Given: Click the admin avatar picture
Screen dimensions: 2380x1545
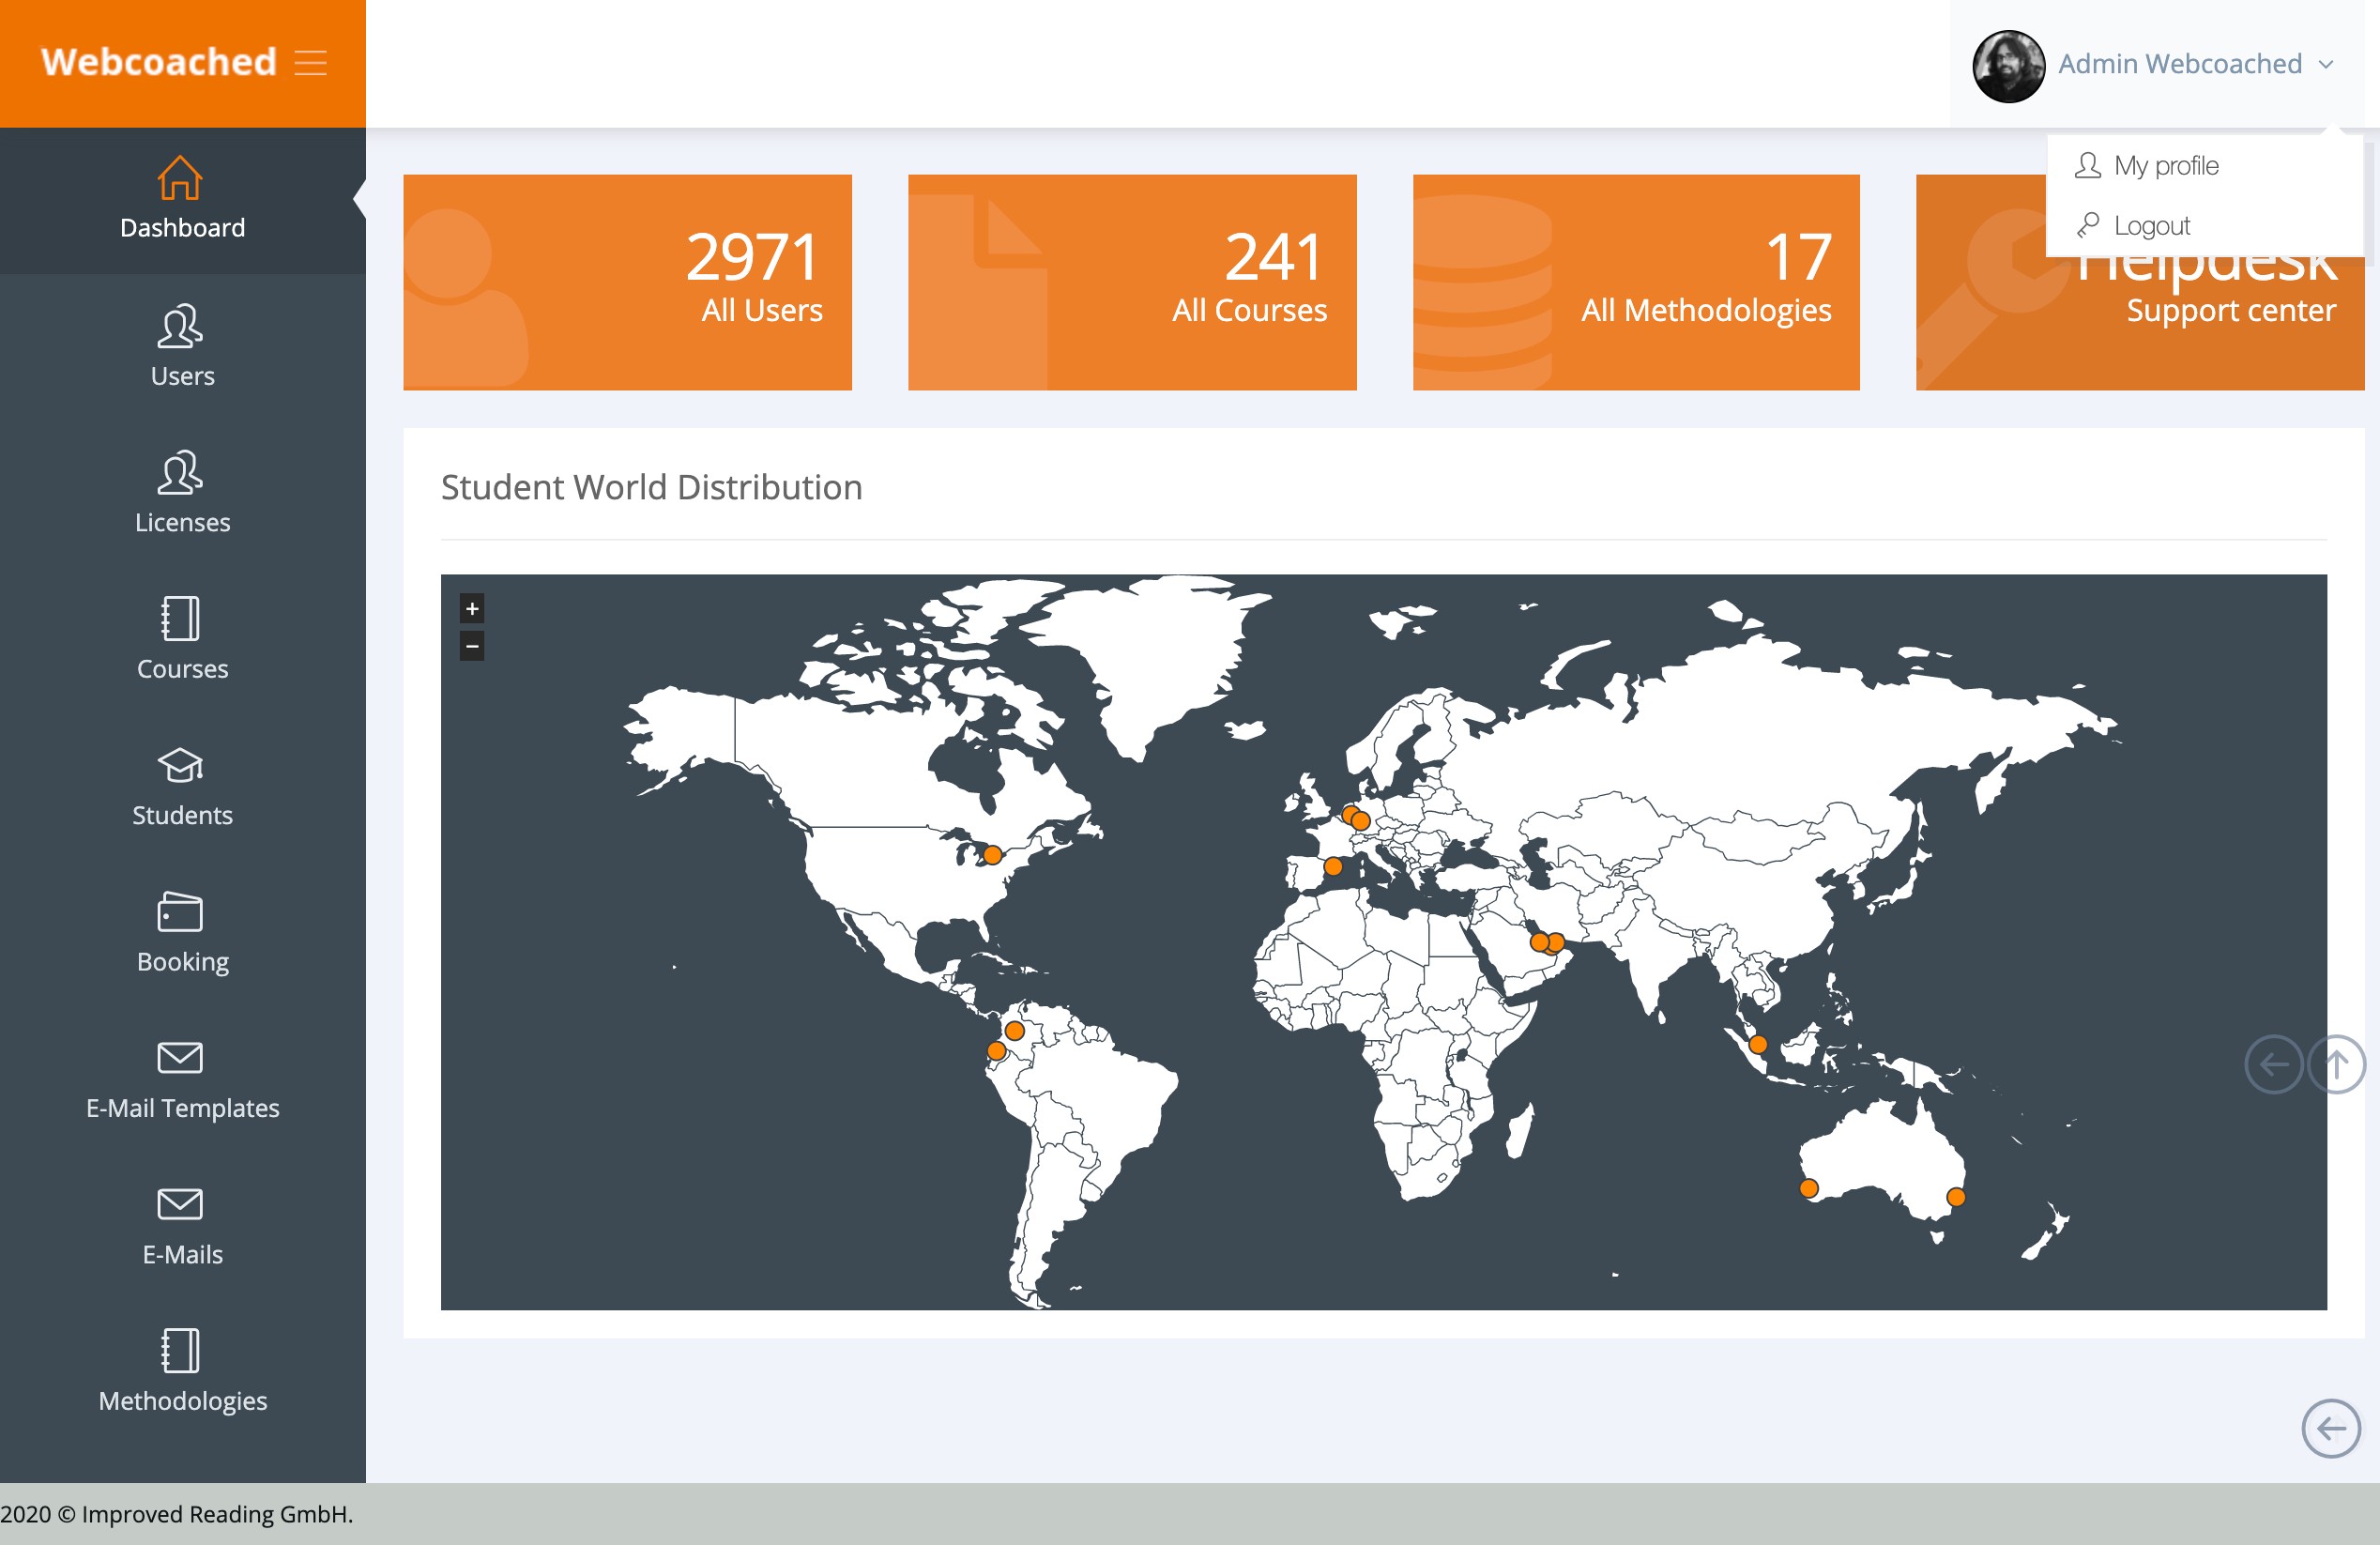Looking at the screenshot, I should [x=2008, y=66].
